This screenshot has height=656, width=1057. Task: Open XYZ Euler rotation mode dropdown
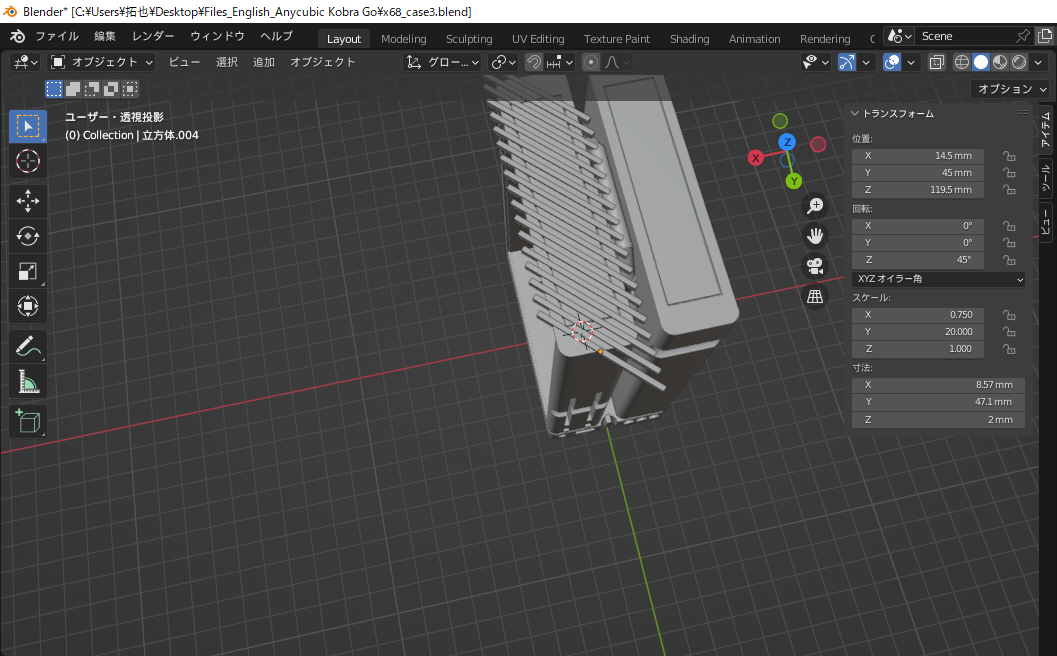[x=938, y=278]
